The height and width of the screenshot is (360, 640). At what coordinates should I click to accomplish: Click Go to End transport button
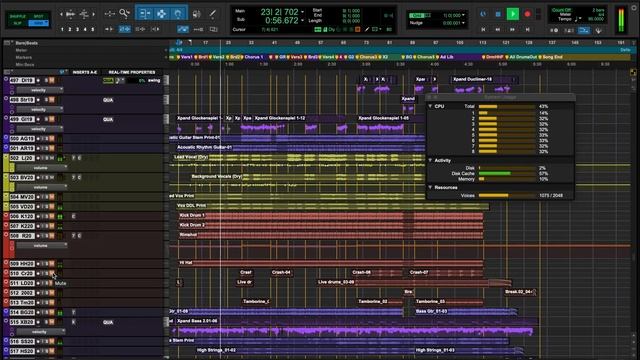click(527, 29)
